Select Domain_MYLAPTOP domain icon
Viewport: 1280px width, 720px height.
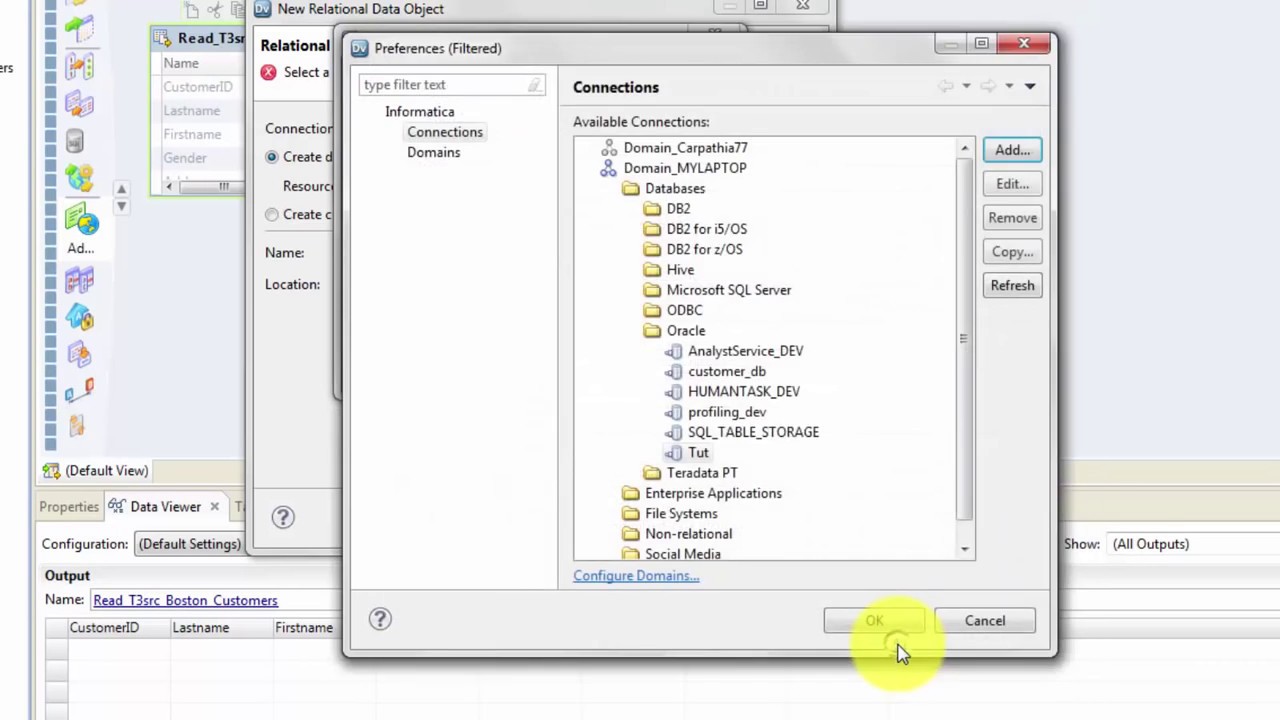[x=608, y=168]
